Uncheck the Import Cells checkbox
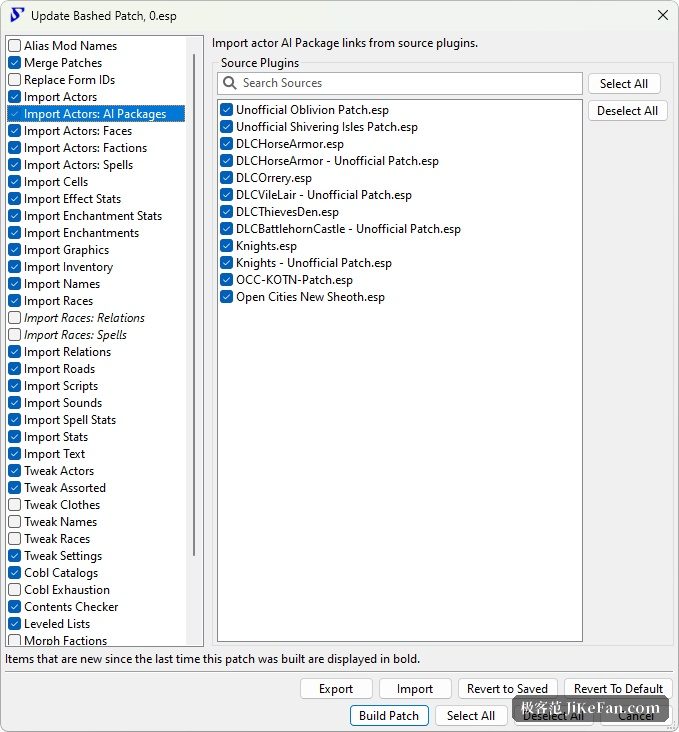Viewport: 679px width, 732px height. point(15,182)
